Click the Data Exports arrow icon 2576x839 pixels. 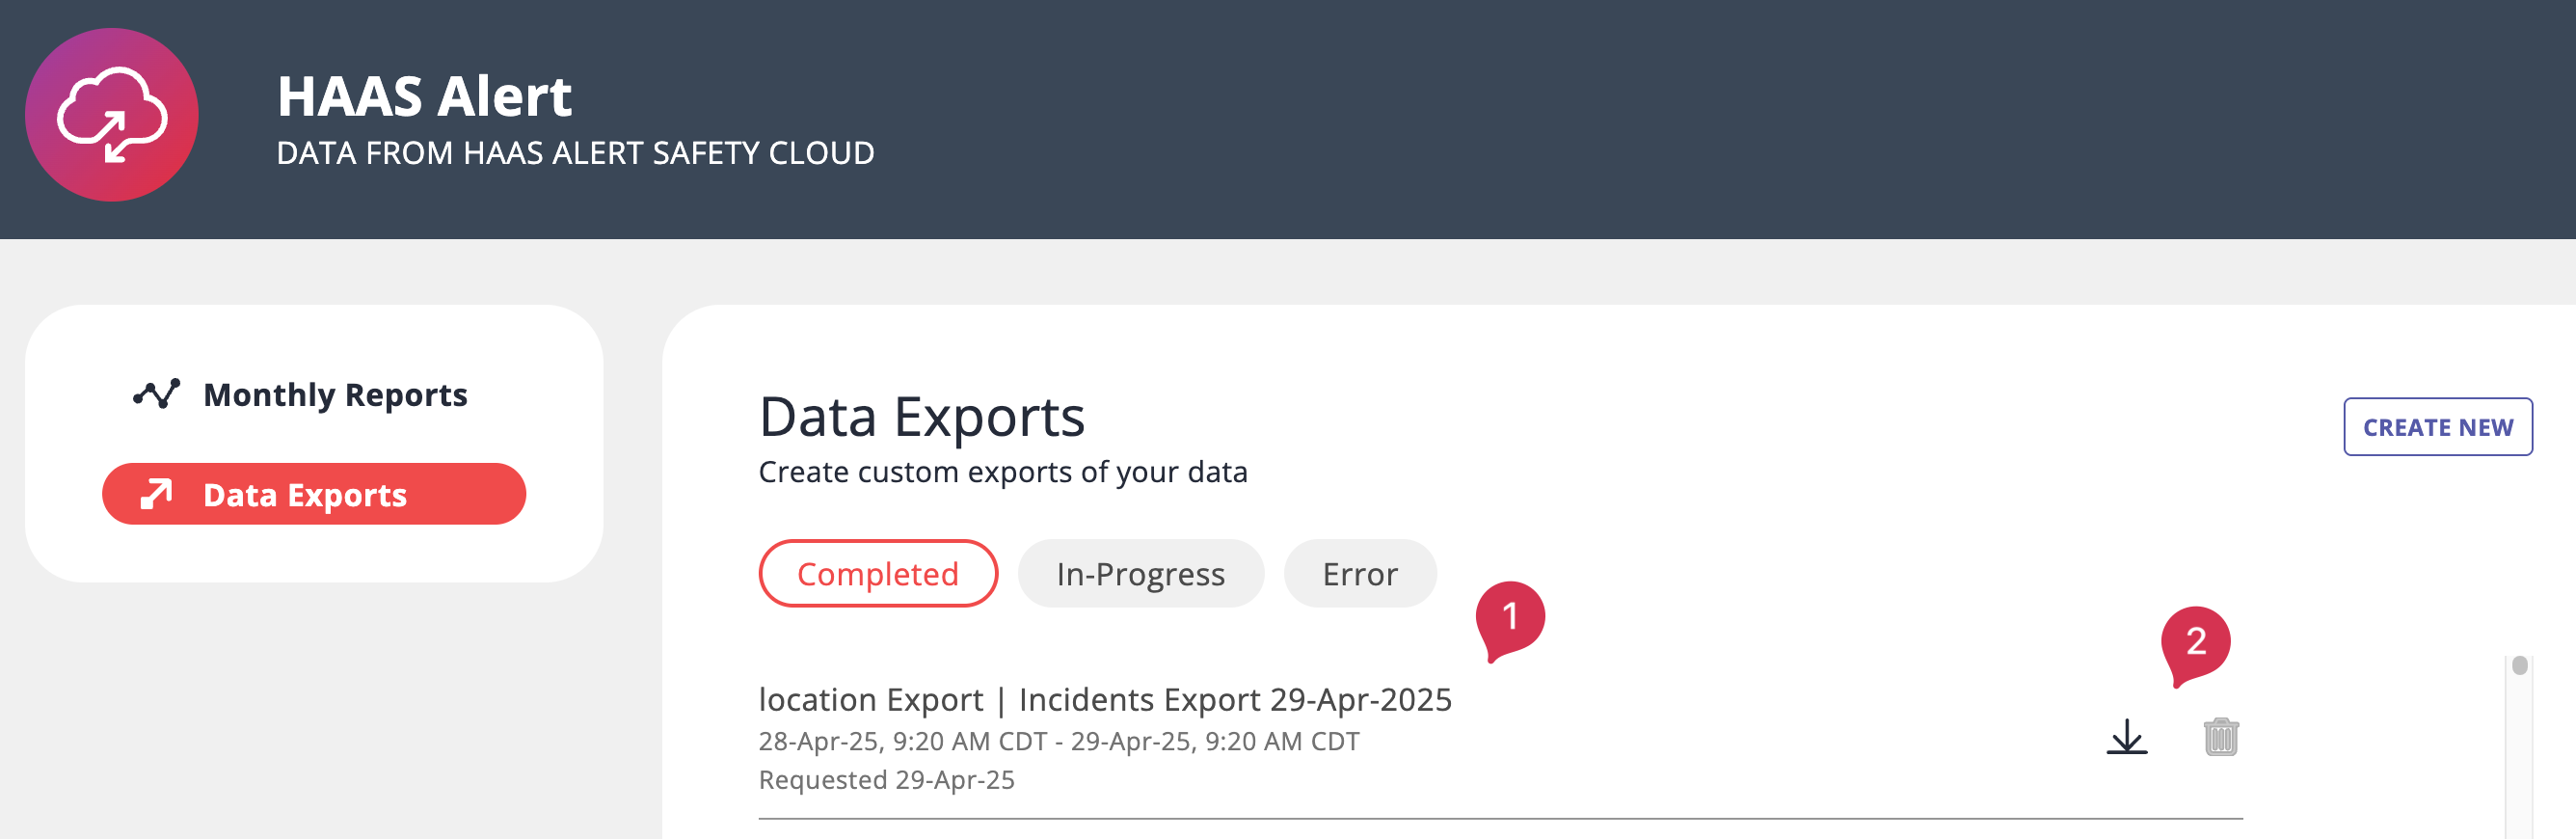(x=156, y=494)
